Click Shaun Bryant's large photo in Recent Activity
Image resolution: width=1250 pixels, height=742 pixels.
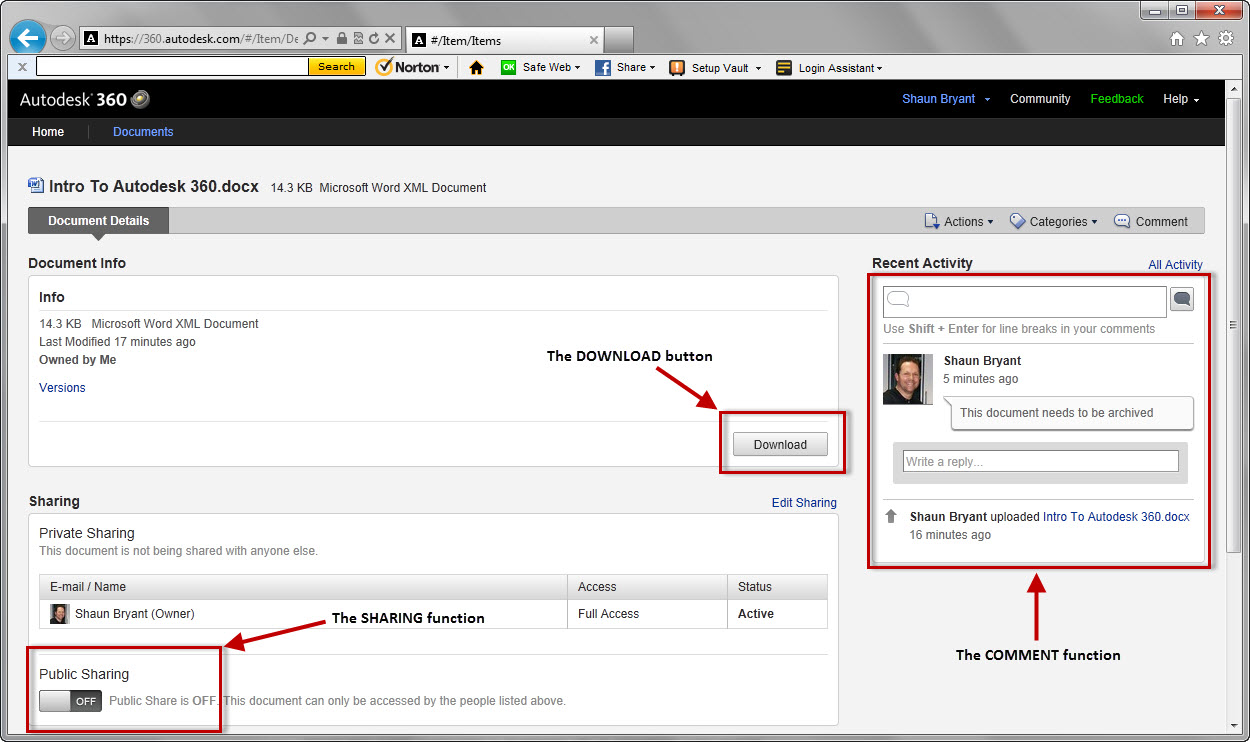908,379
